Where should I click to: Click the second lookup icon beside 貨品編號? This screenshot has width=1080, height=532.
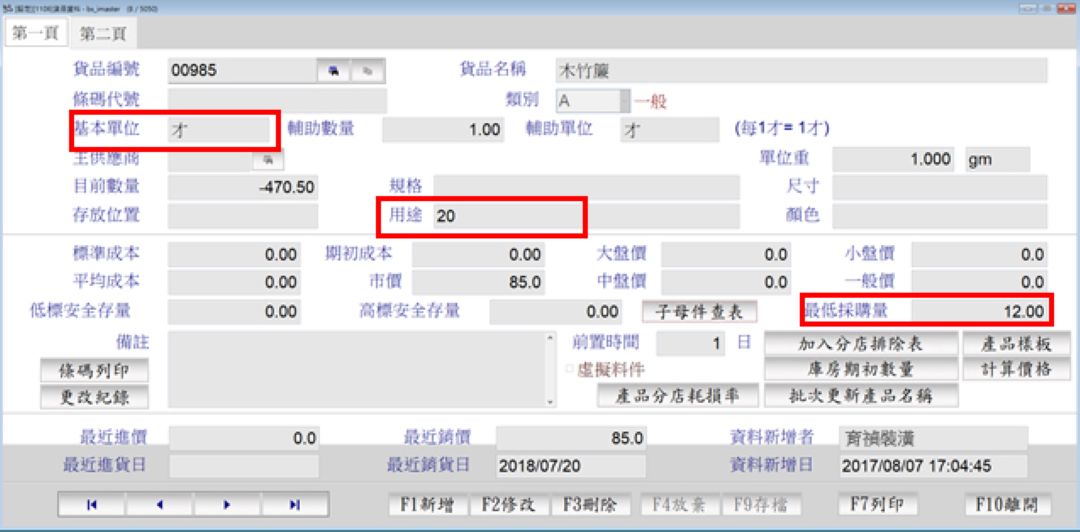coord(367,71)
